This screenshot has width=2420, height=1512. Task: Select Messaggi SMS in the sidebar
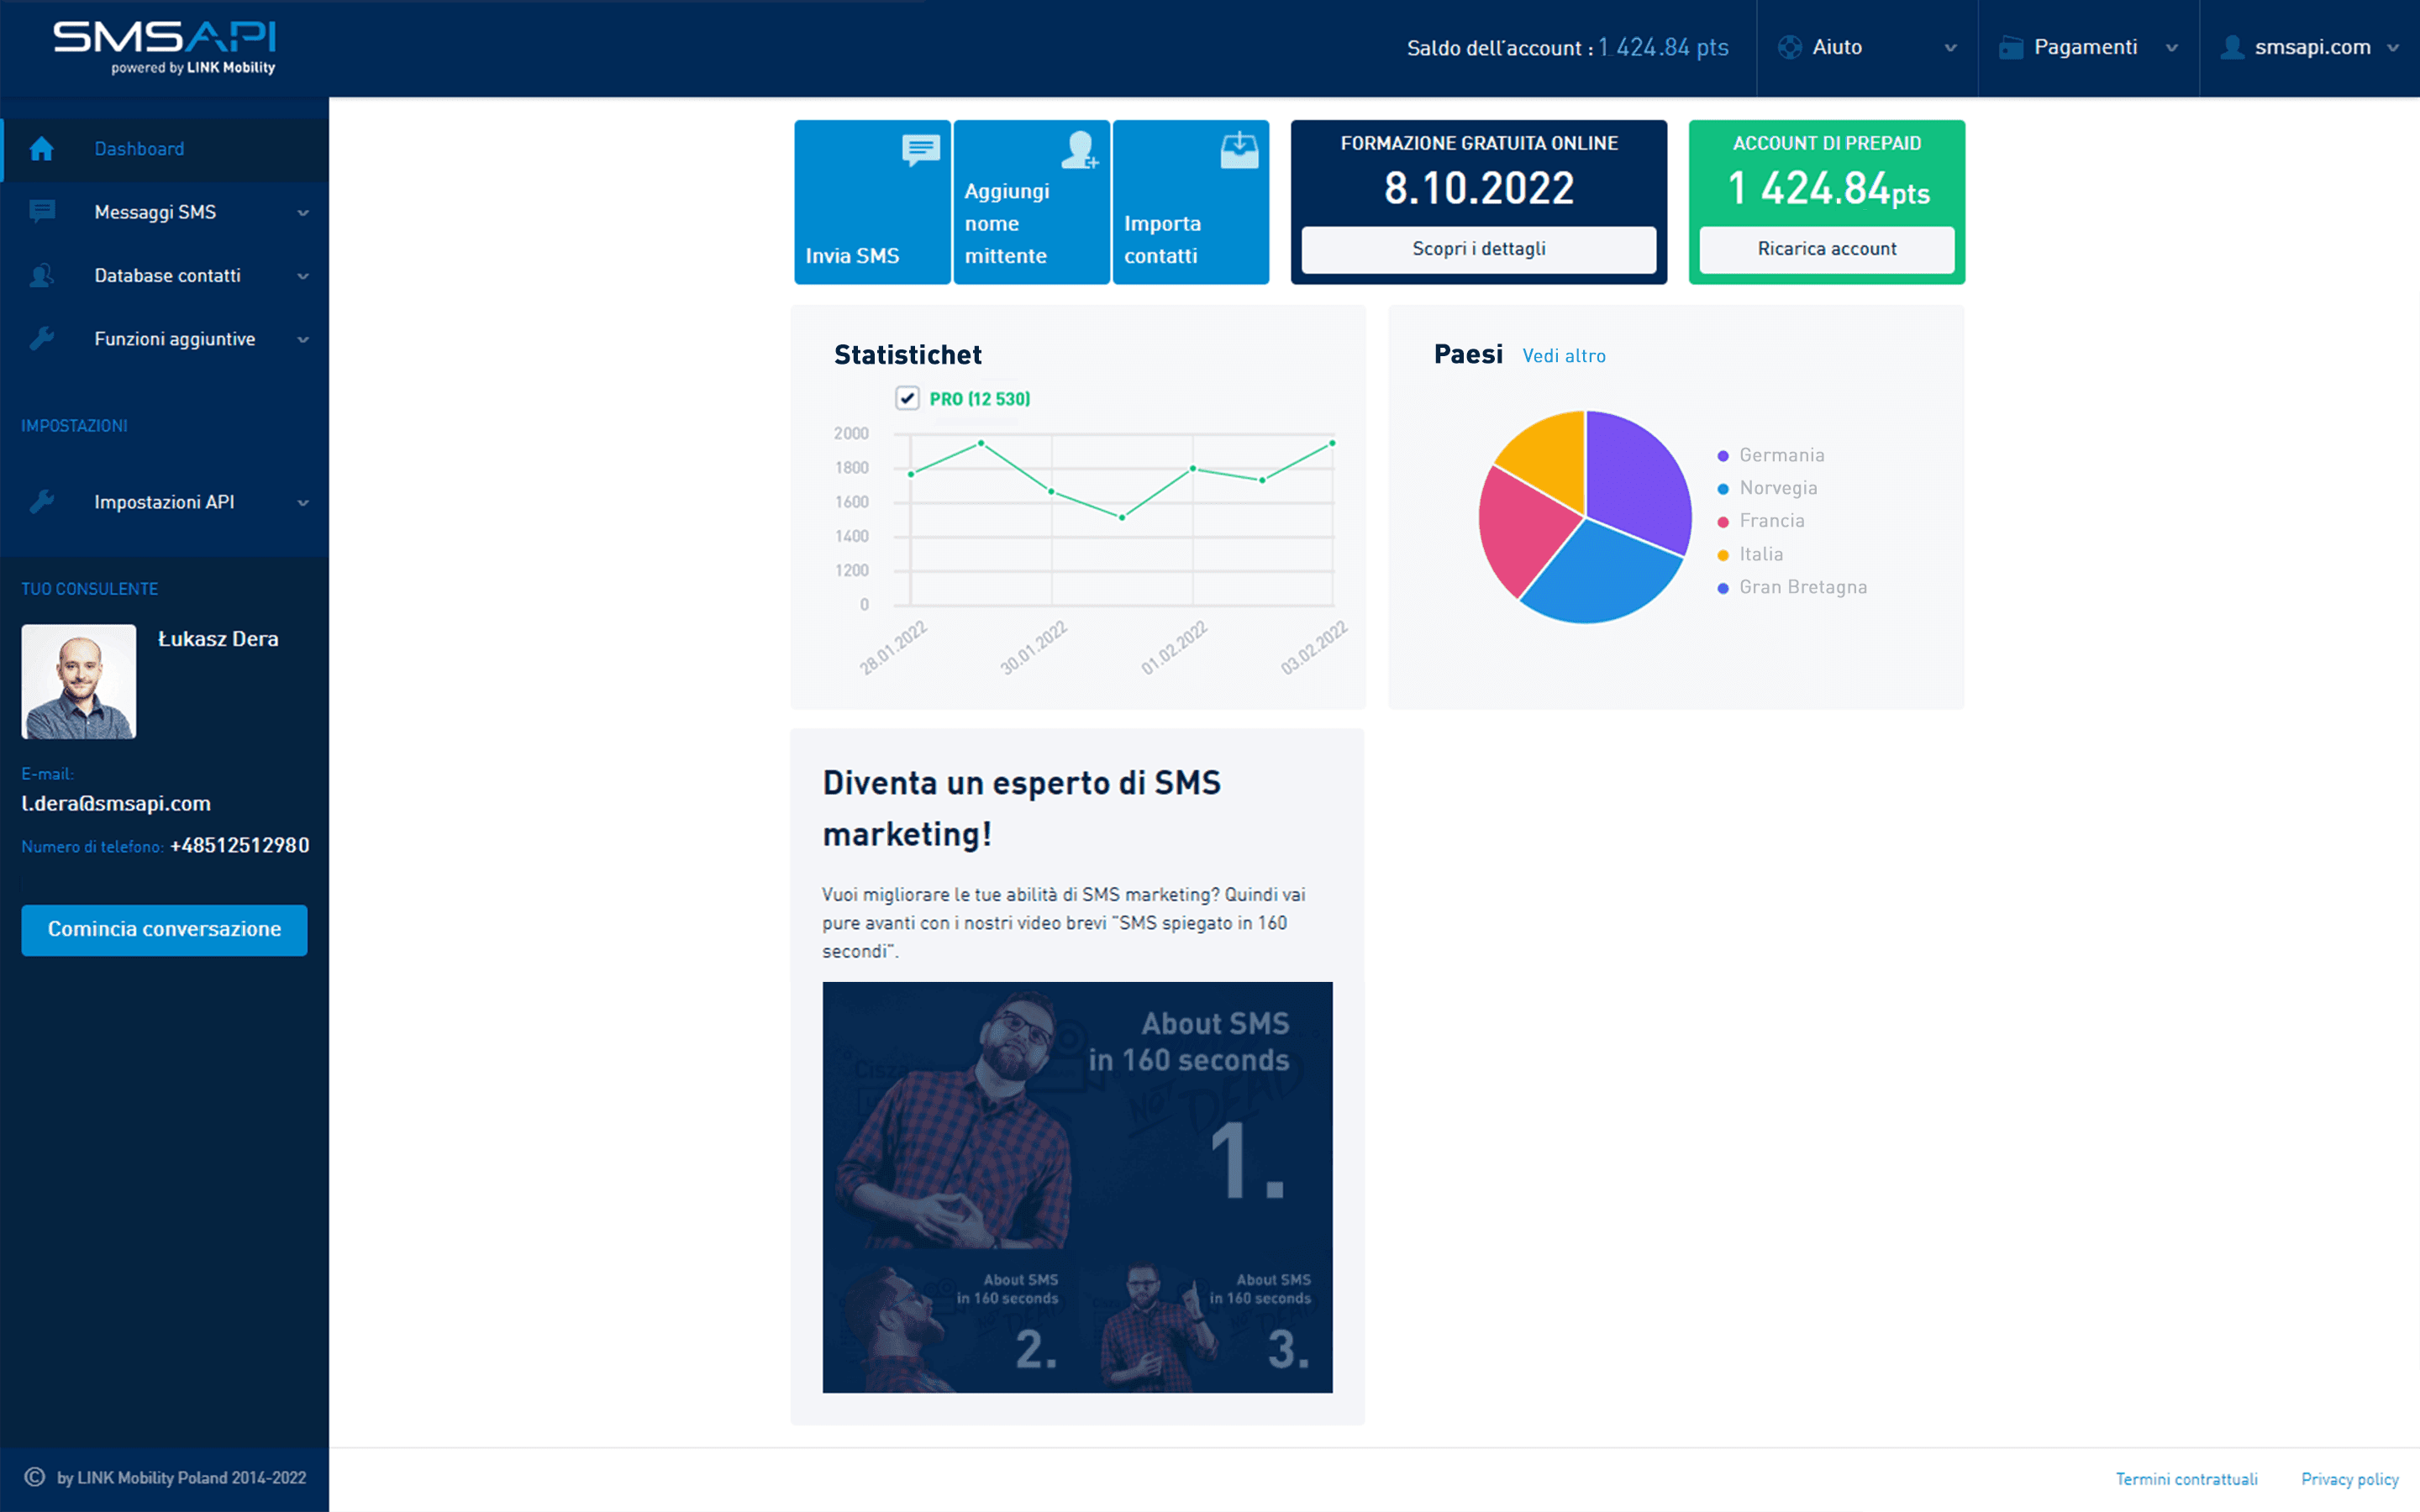165,212
